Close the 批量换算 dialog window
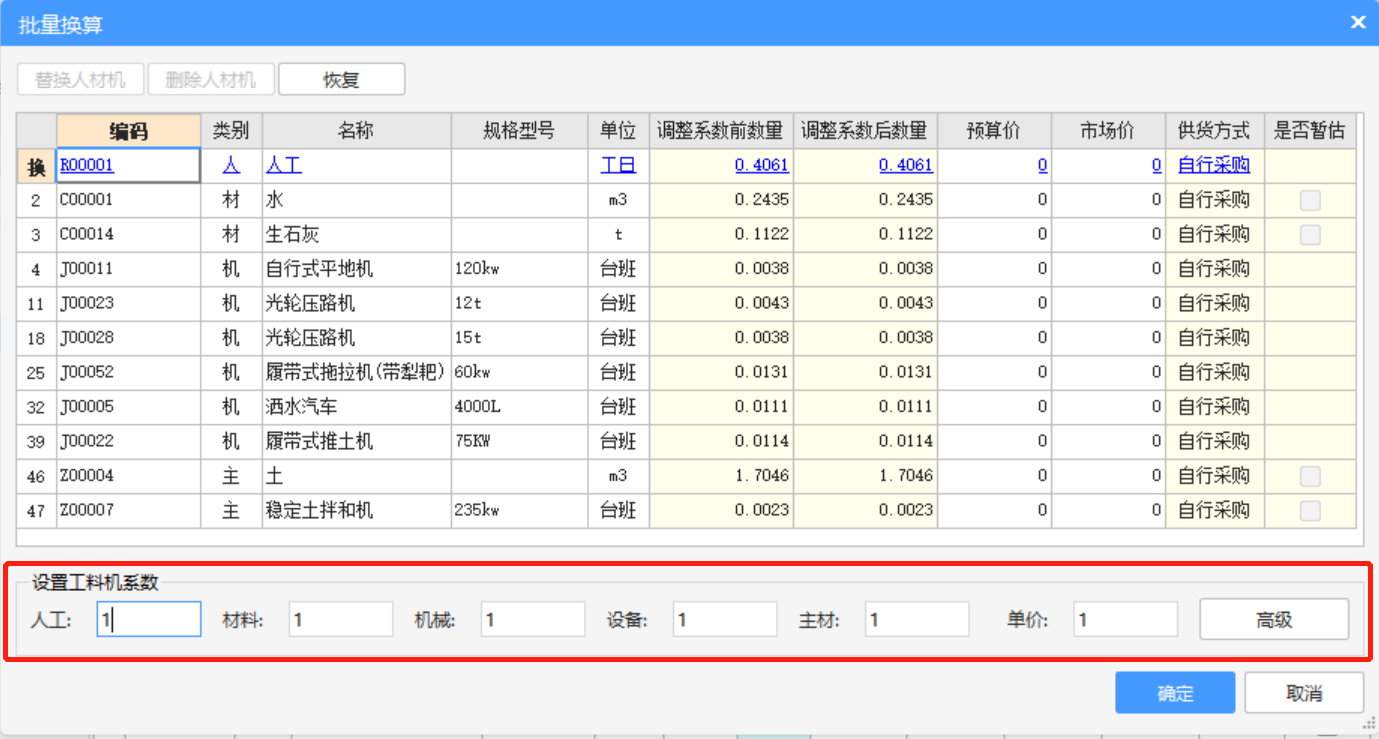 [x=1357, y=22]
